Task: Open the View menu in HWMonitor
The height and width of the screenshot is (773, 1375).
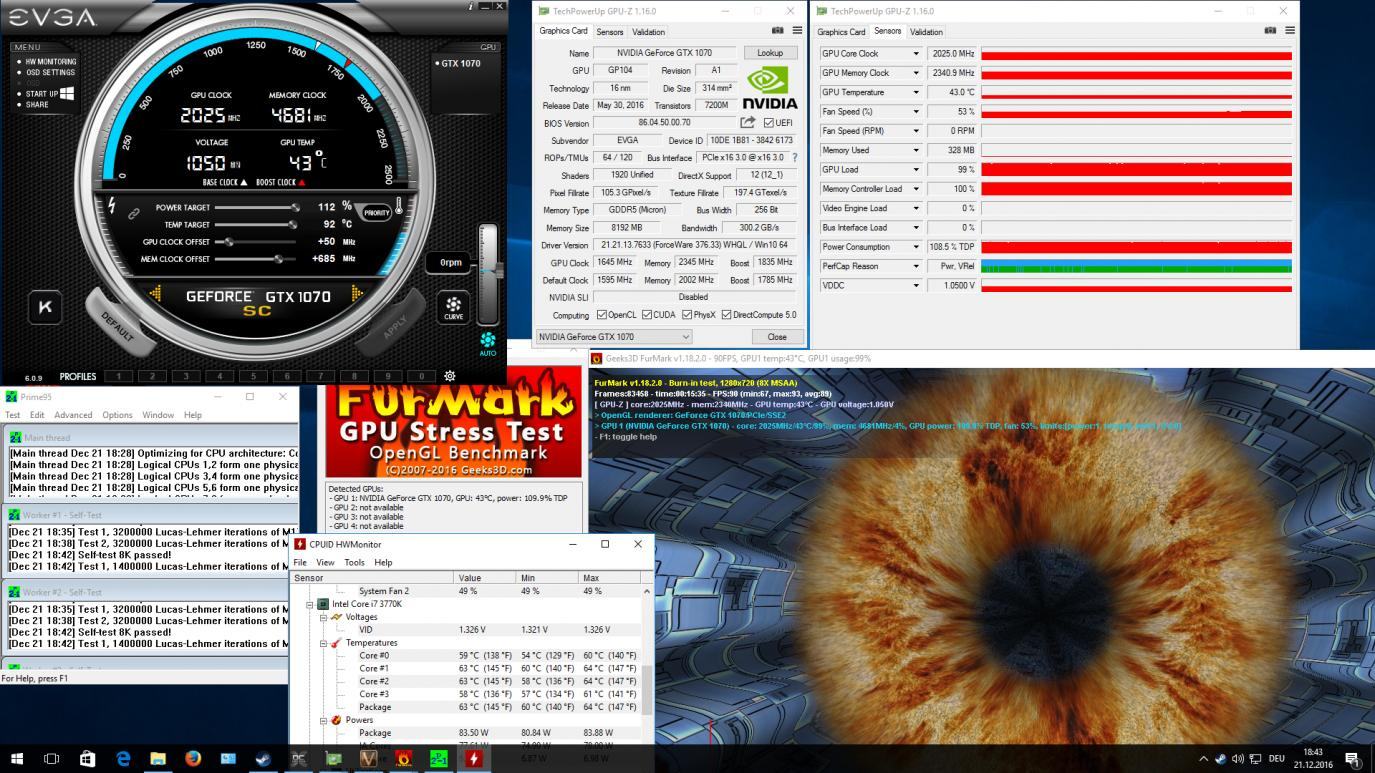Action: pos(325,562)
